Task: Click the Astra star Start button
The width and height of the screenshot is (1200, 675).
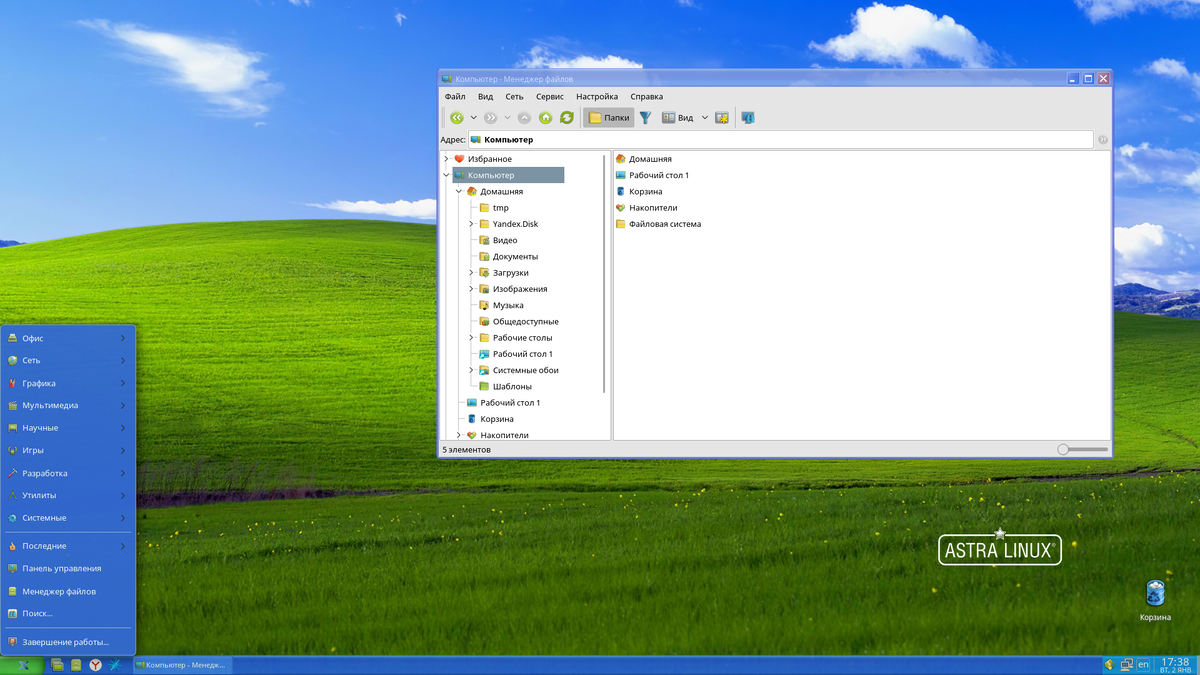Action: point(22,665)
